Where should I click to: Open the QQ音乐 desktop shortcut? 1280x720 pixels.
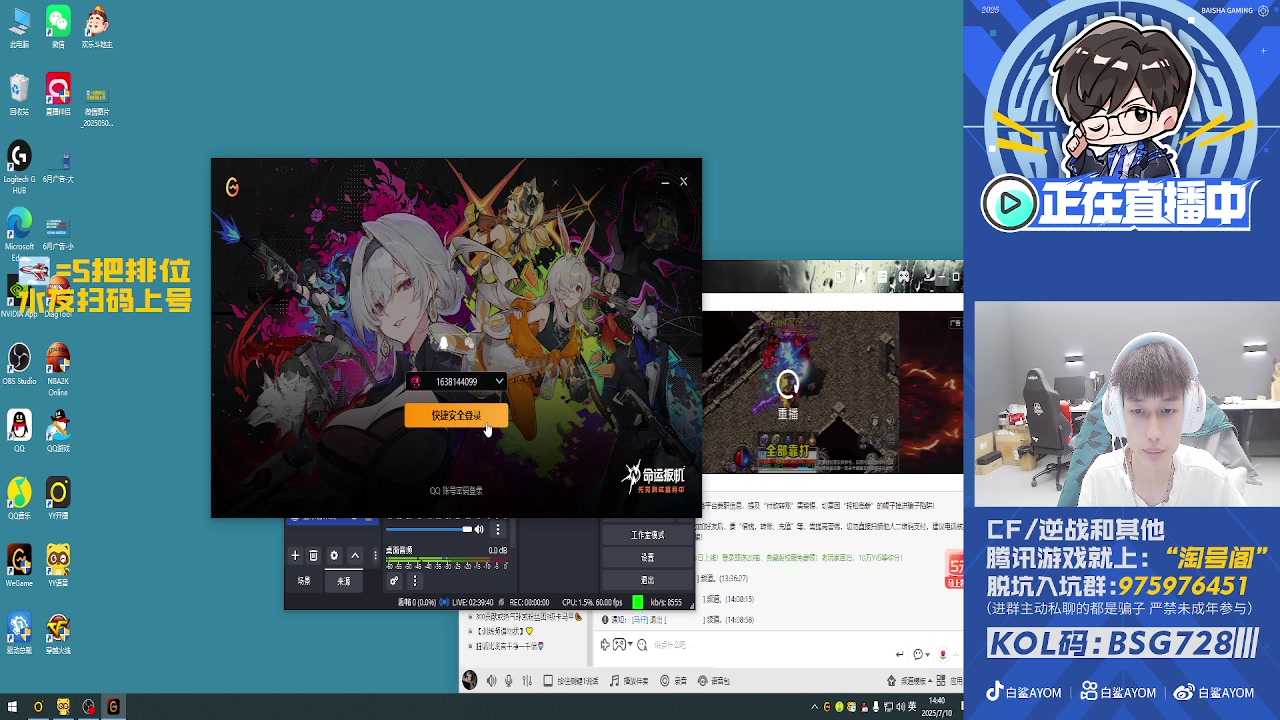click(19, 498)
